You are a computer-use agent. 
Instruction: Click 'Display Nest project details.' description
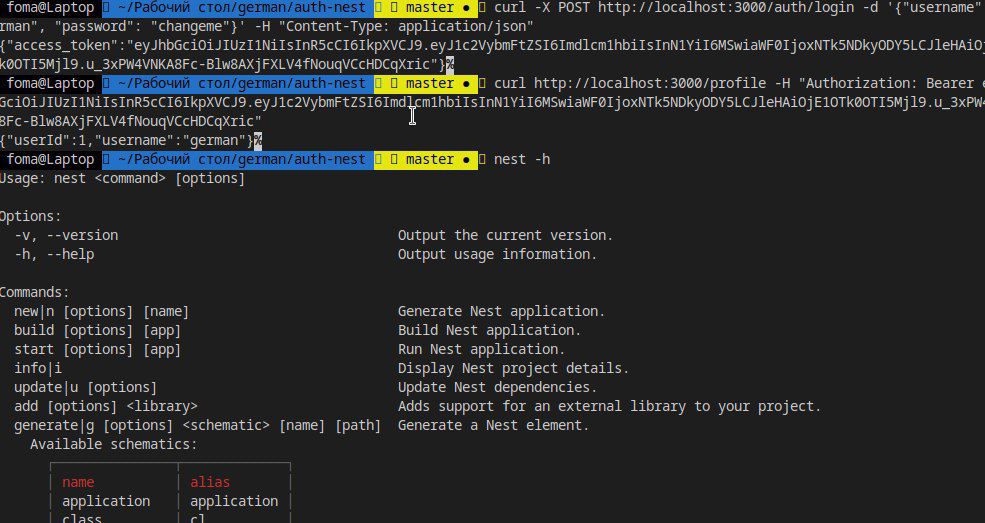[x=513, y=368]
